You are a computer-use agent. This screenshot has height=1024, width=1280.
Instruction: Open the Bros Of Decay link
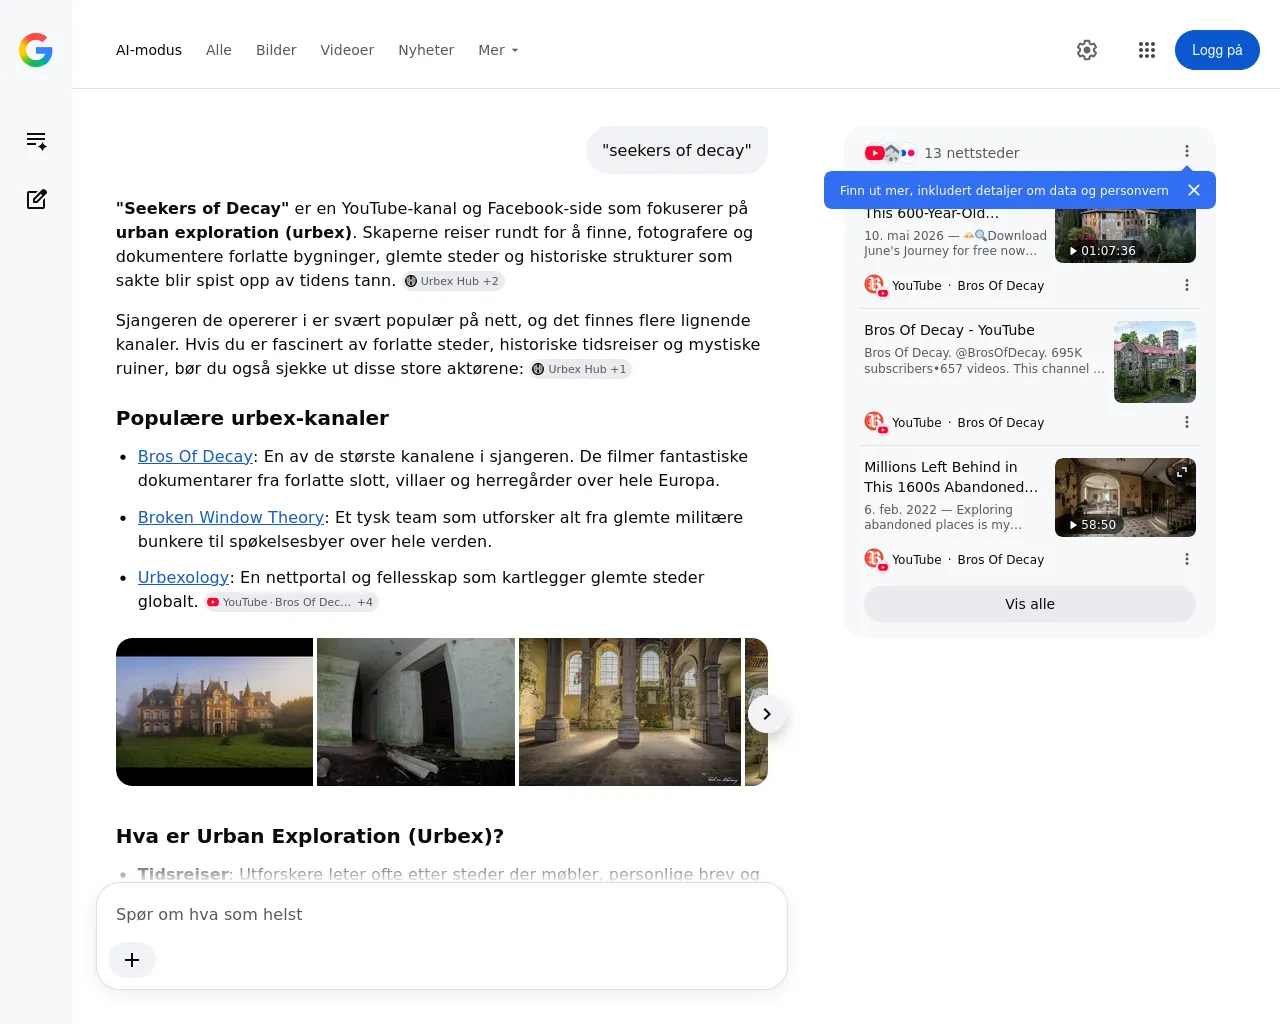[x=195, y=456]
